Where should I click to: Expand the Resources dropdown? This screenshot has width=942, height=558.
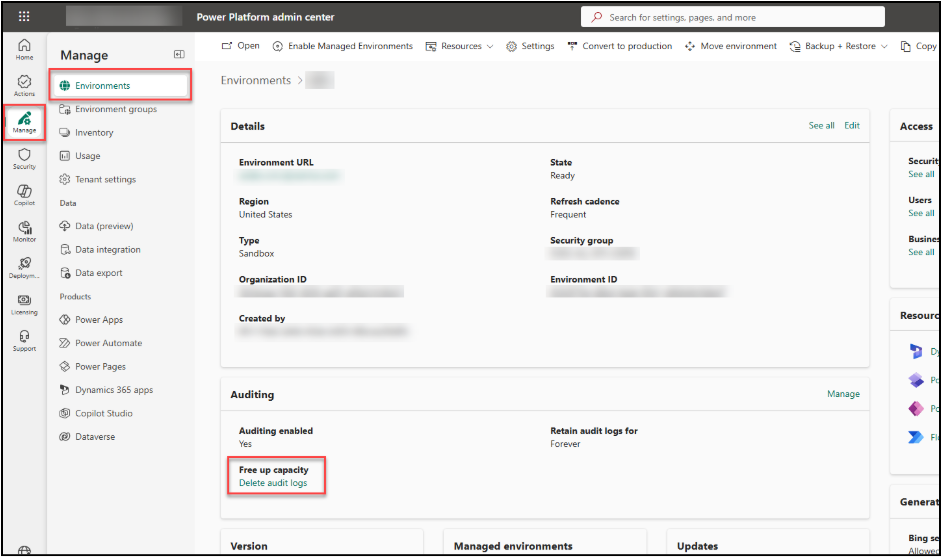tap(459, 46)
